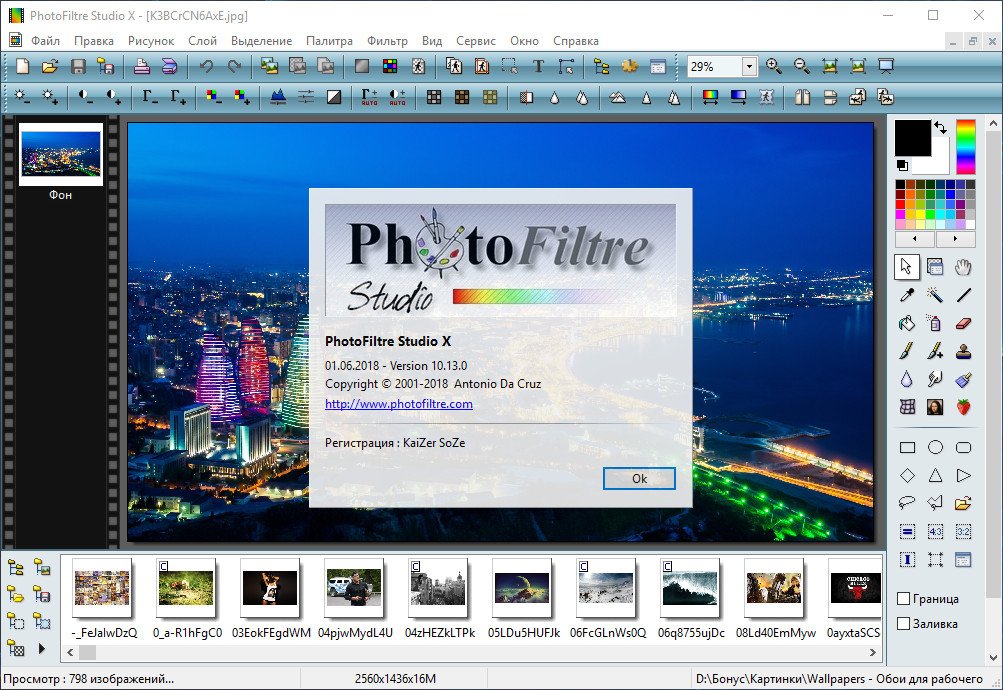This screenshot has height=690, width=1003.
Task: Switch to full screen presentation view
Action: 886,66
